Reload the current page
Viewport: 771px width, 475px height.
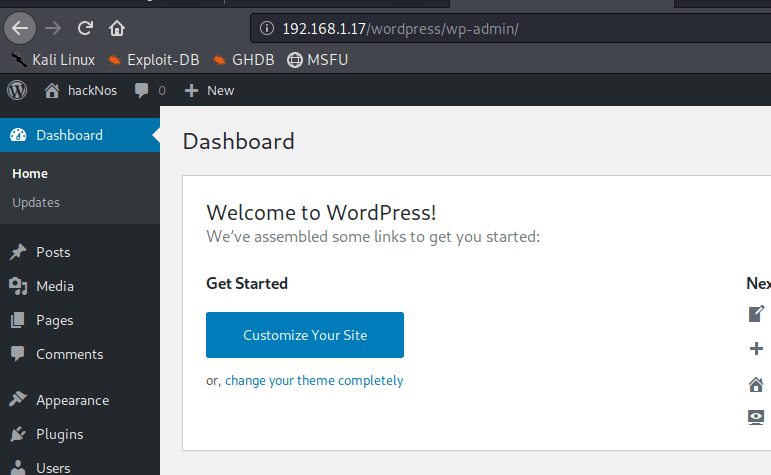point(85,28)
